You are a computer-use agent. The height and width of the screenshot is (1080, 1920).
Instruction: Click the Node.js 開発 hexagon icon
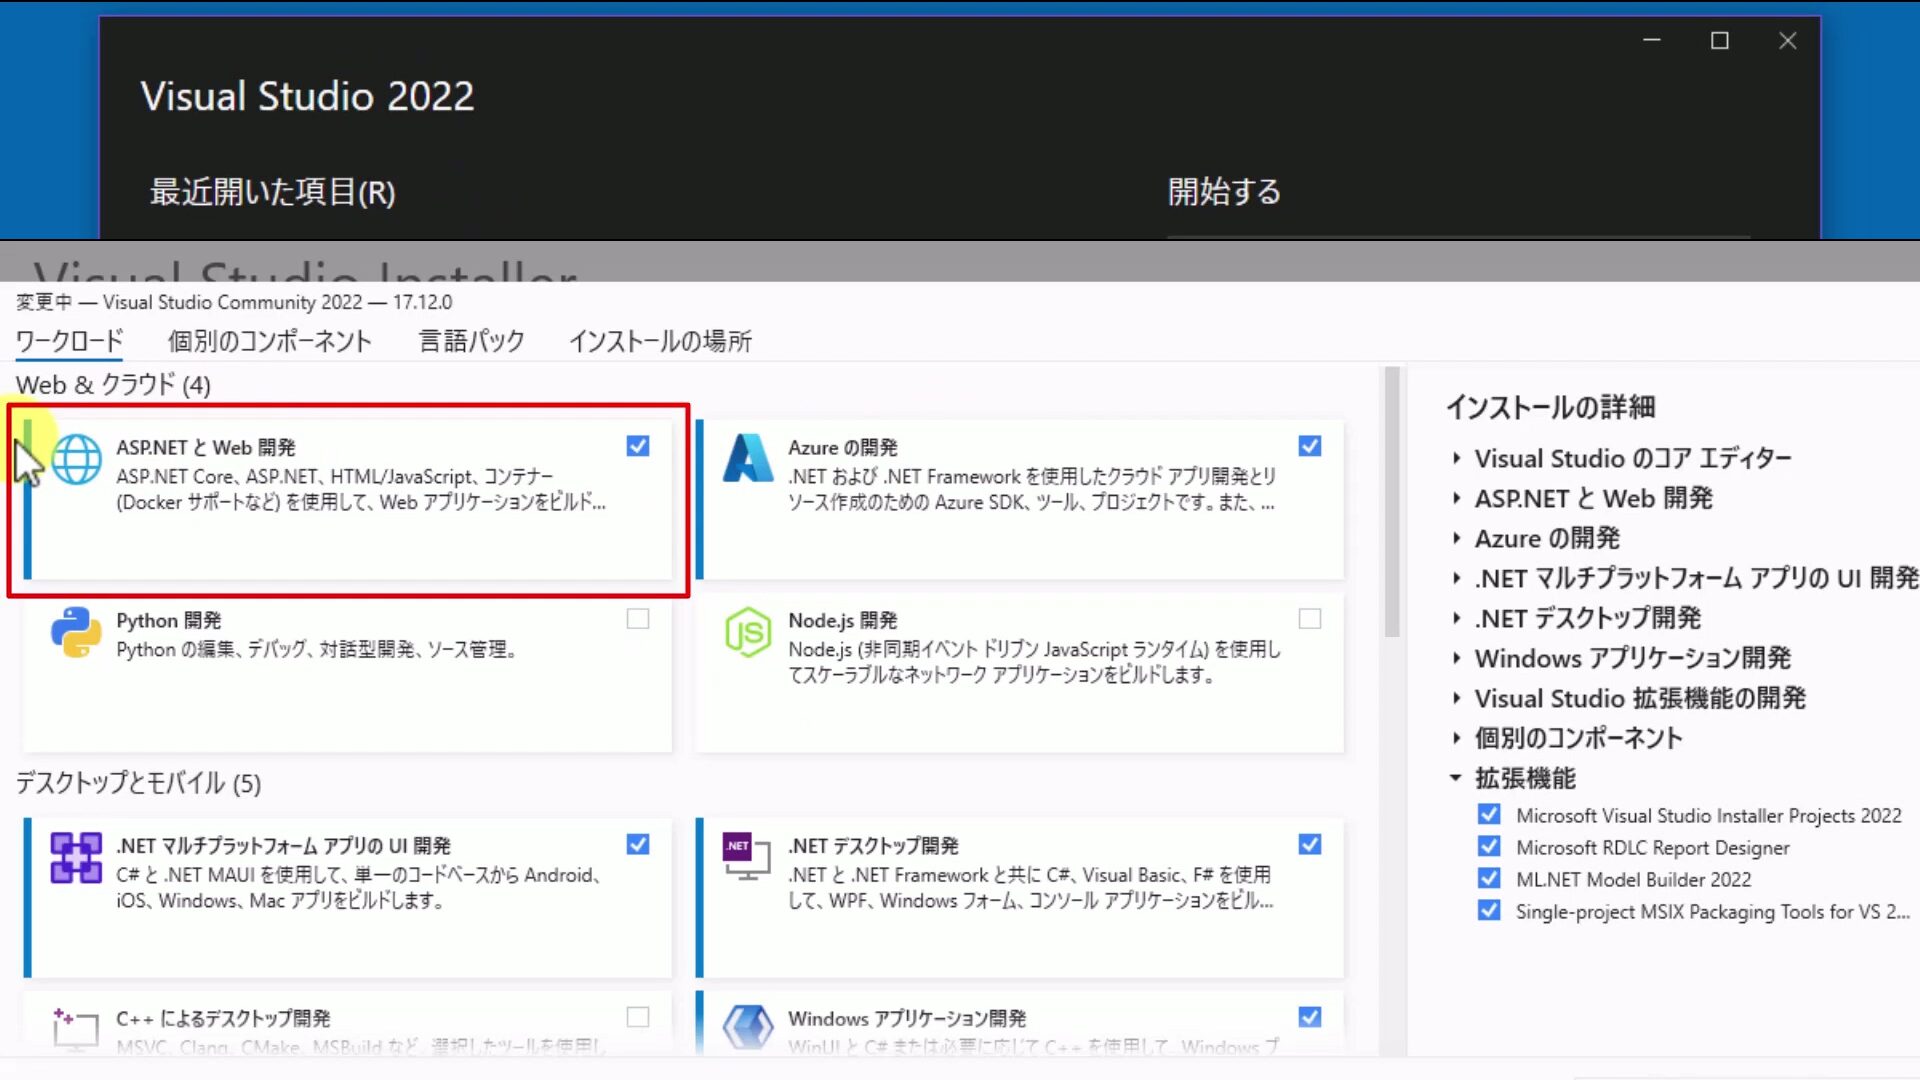(x=748, y=632)
